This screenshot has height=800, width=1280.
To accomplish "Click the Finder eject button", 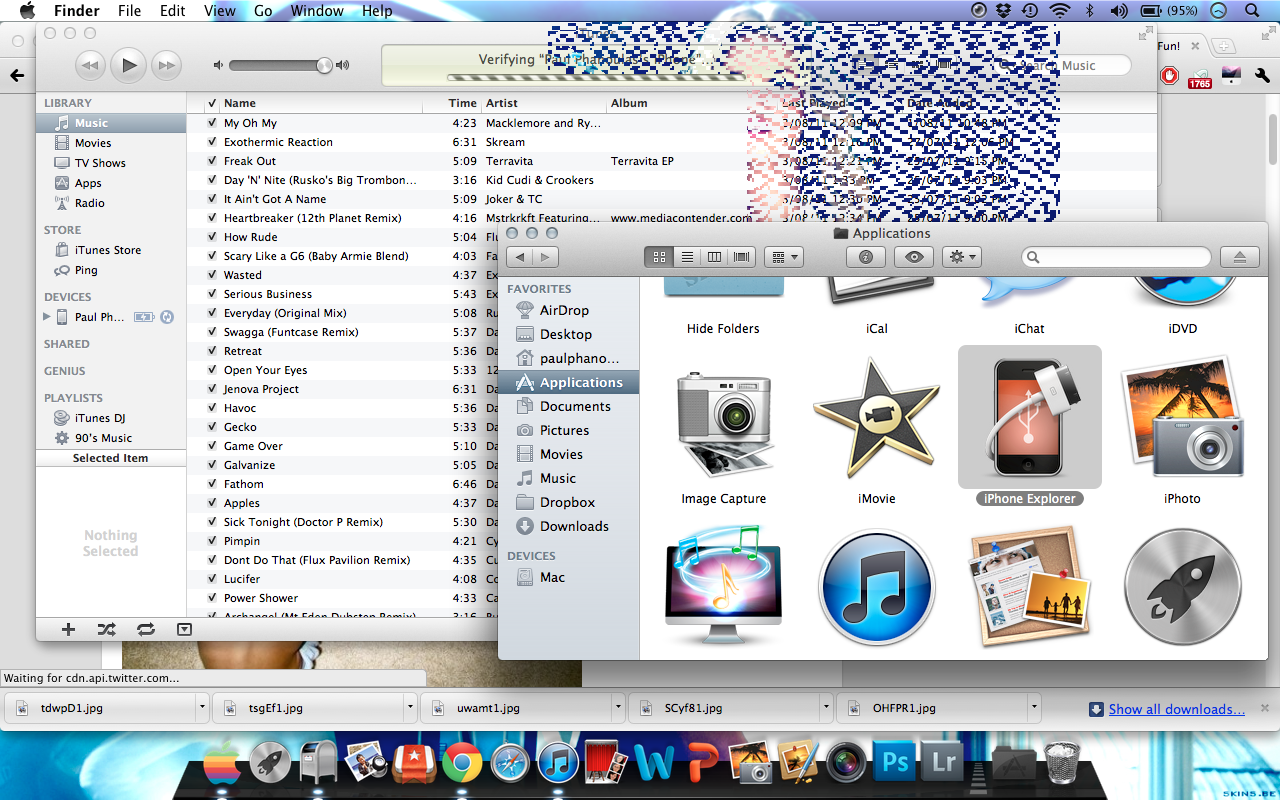I will (1240, 257).
